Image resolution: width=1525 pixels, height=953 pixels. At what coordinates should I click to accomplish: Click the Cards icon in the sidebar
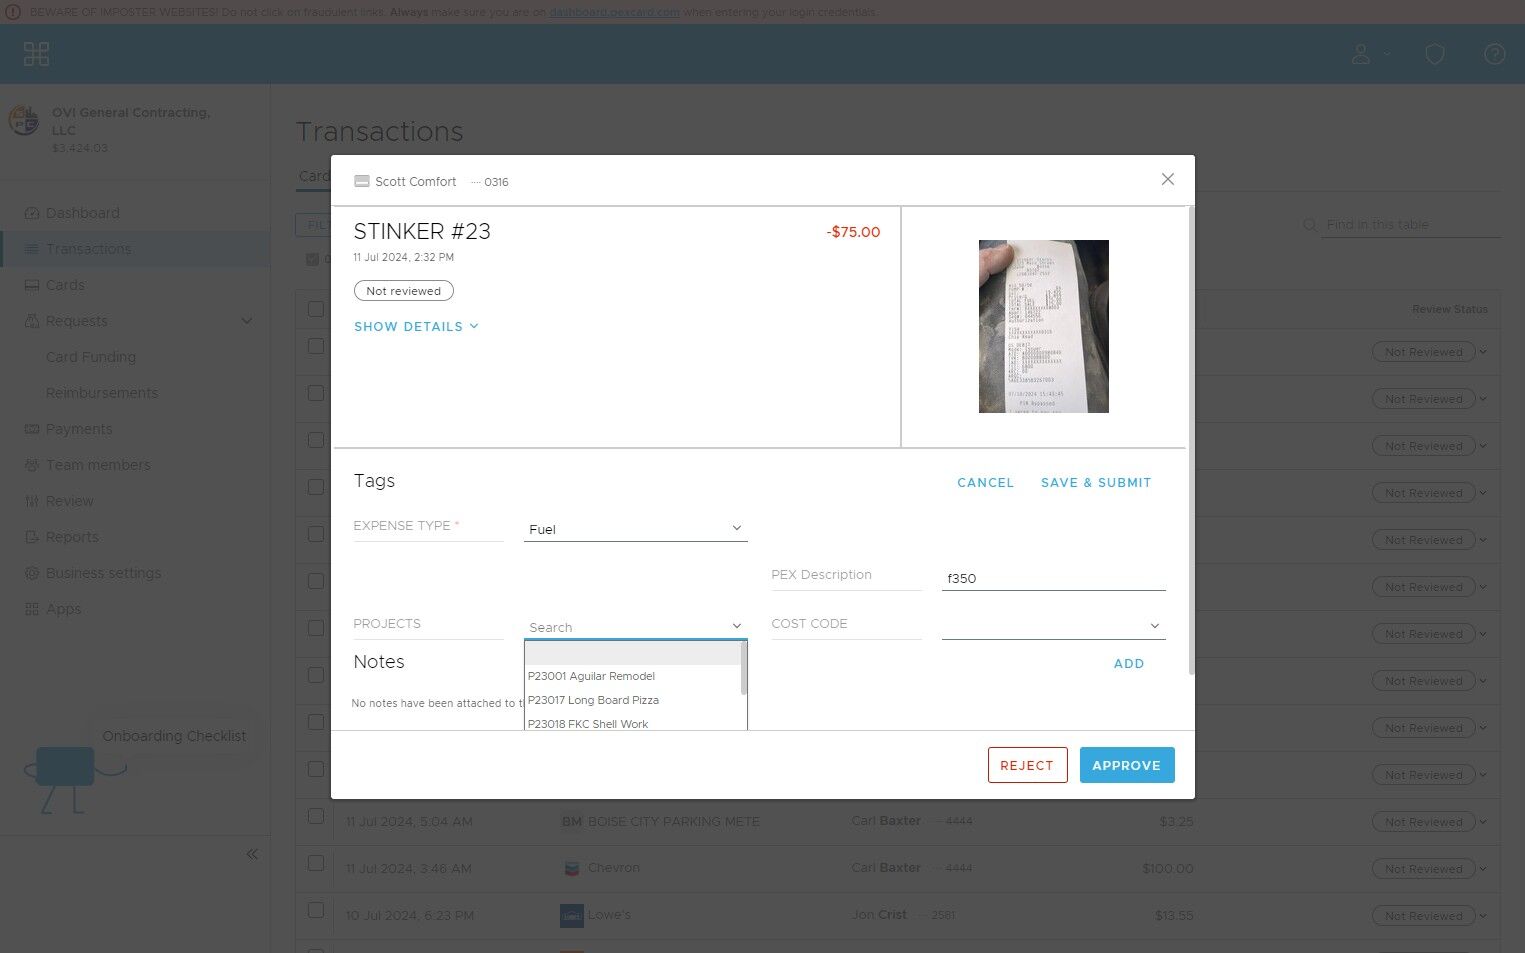32,285
